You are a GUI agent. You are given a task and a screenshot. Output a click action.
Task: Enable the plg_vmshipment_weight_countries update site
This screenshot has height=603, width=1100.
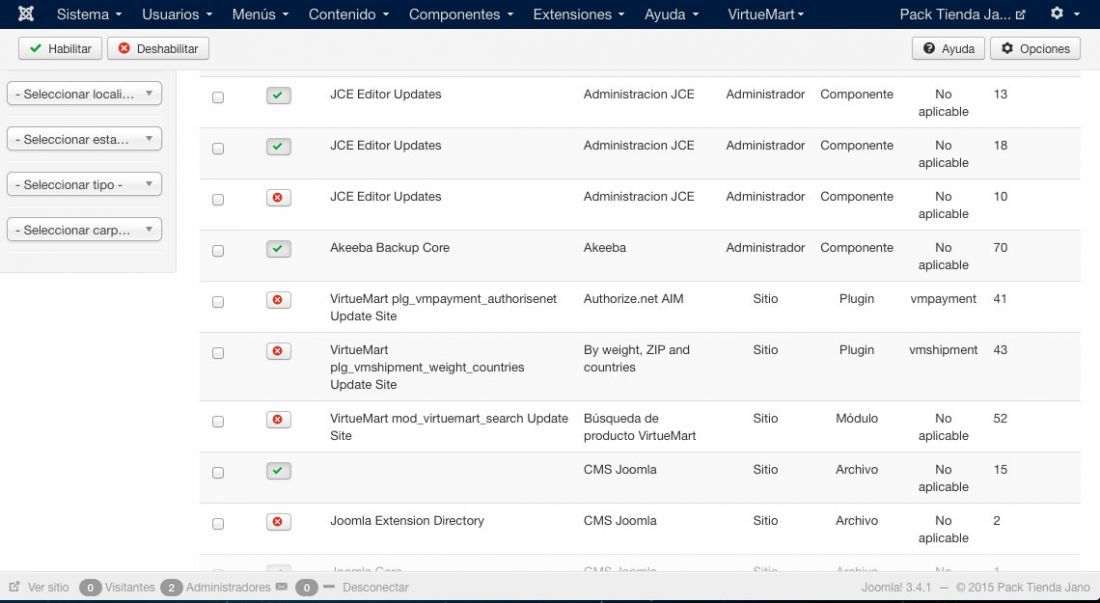(x=279, y=351)
